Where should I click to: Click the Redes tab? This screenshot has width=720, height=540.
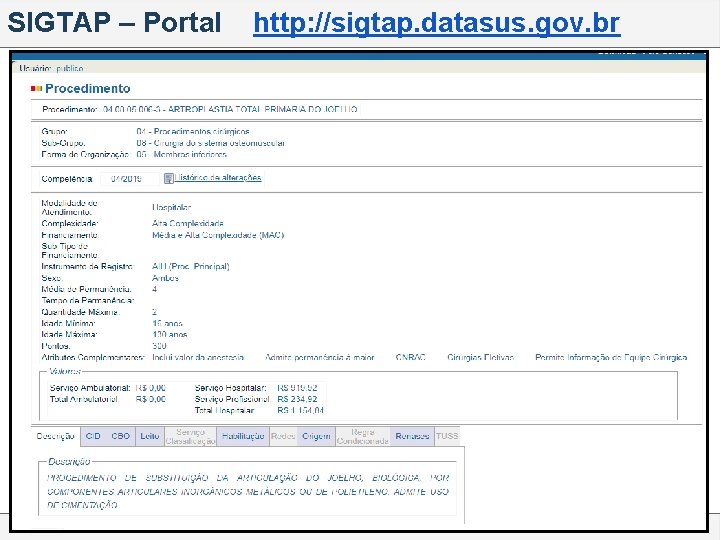(x=283, y=436)
